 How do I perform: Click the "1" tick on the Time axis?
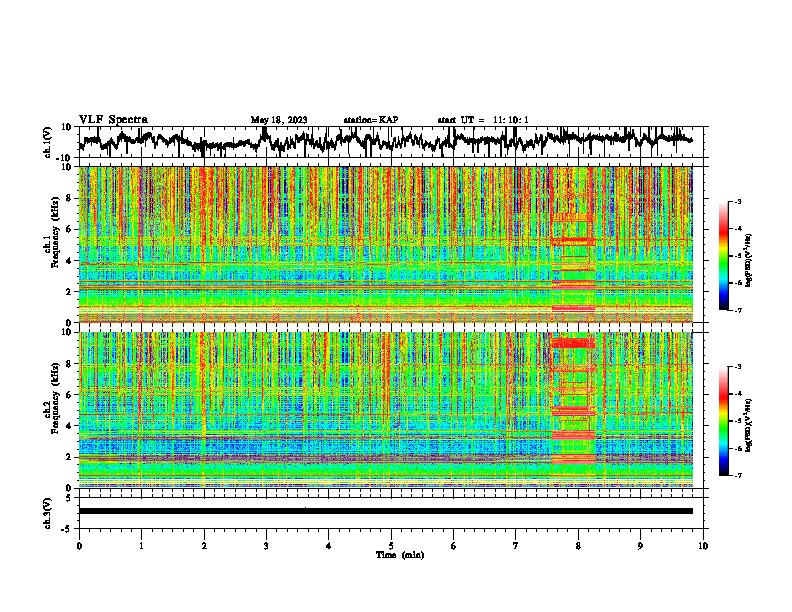(141, 546)
